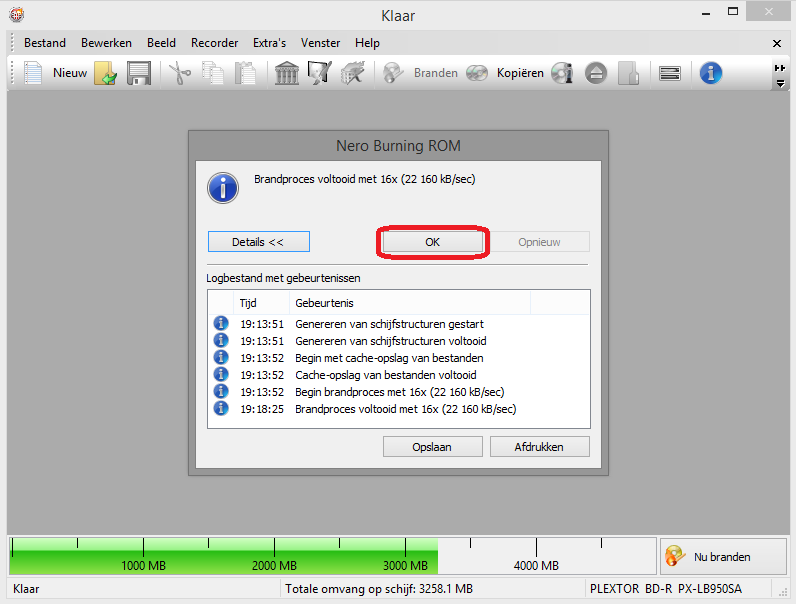The image size is (796, 604).
Task: Click the blue info icon in toolbar
Action: pyautogui.click(x=711, y=73)
